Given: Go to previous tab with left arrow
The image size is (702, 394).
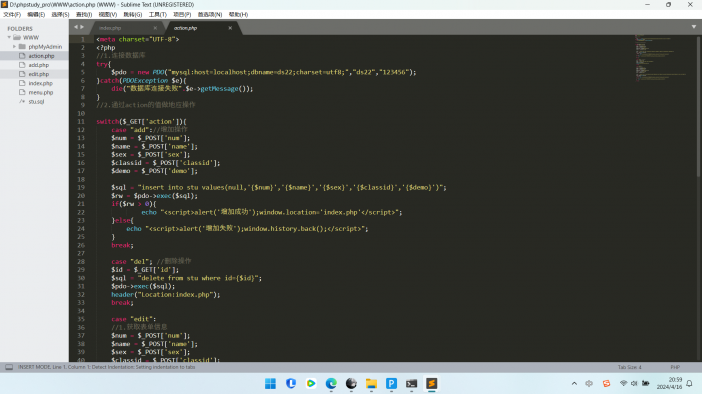Looking at the screenshot, I should (76, 27).
